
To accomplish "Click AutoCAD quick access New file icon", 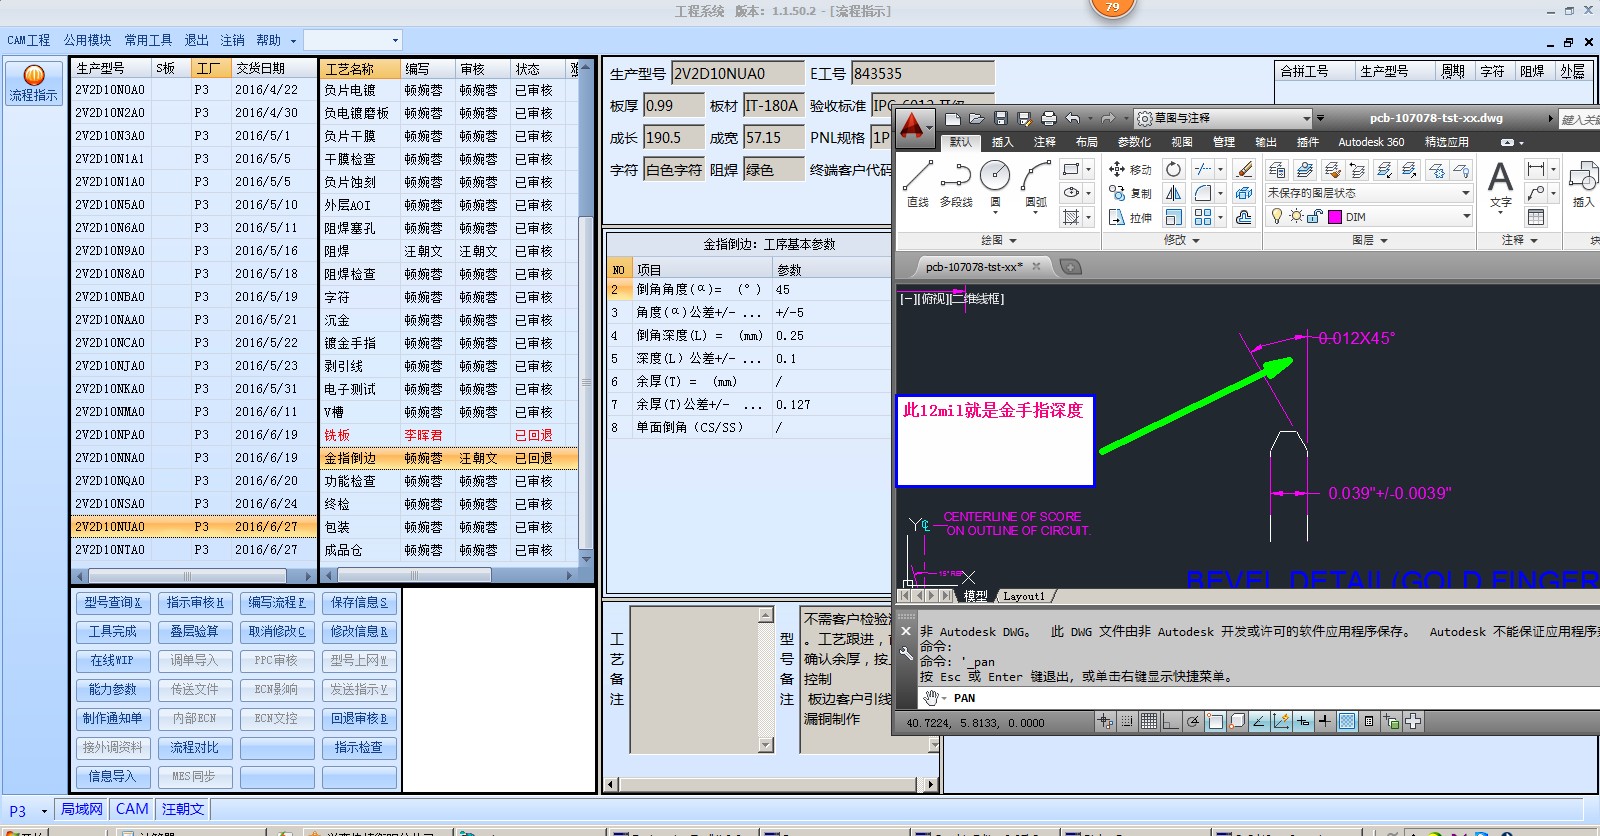I will click(953, 118).
